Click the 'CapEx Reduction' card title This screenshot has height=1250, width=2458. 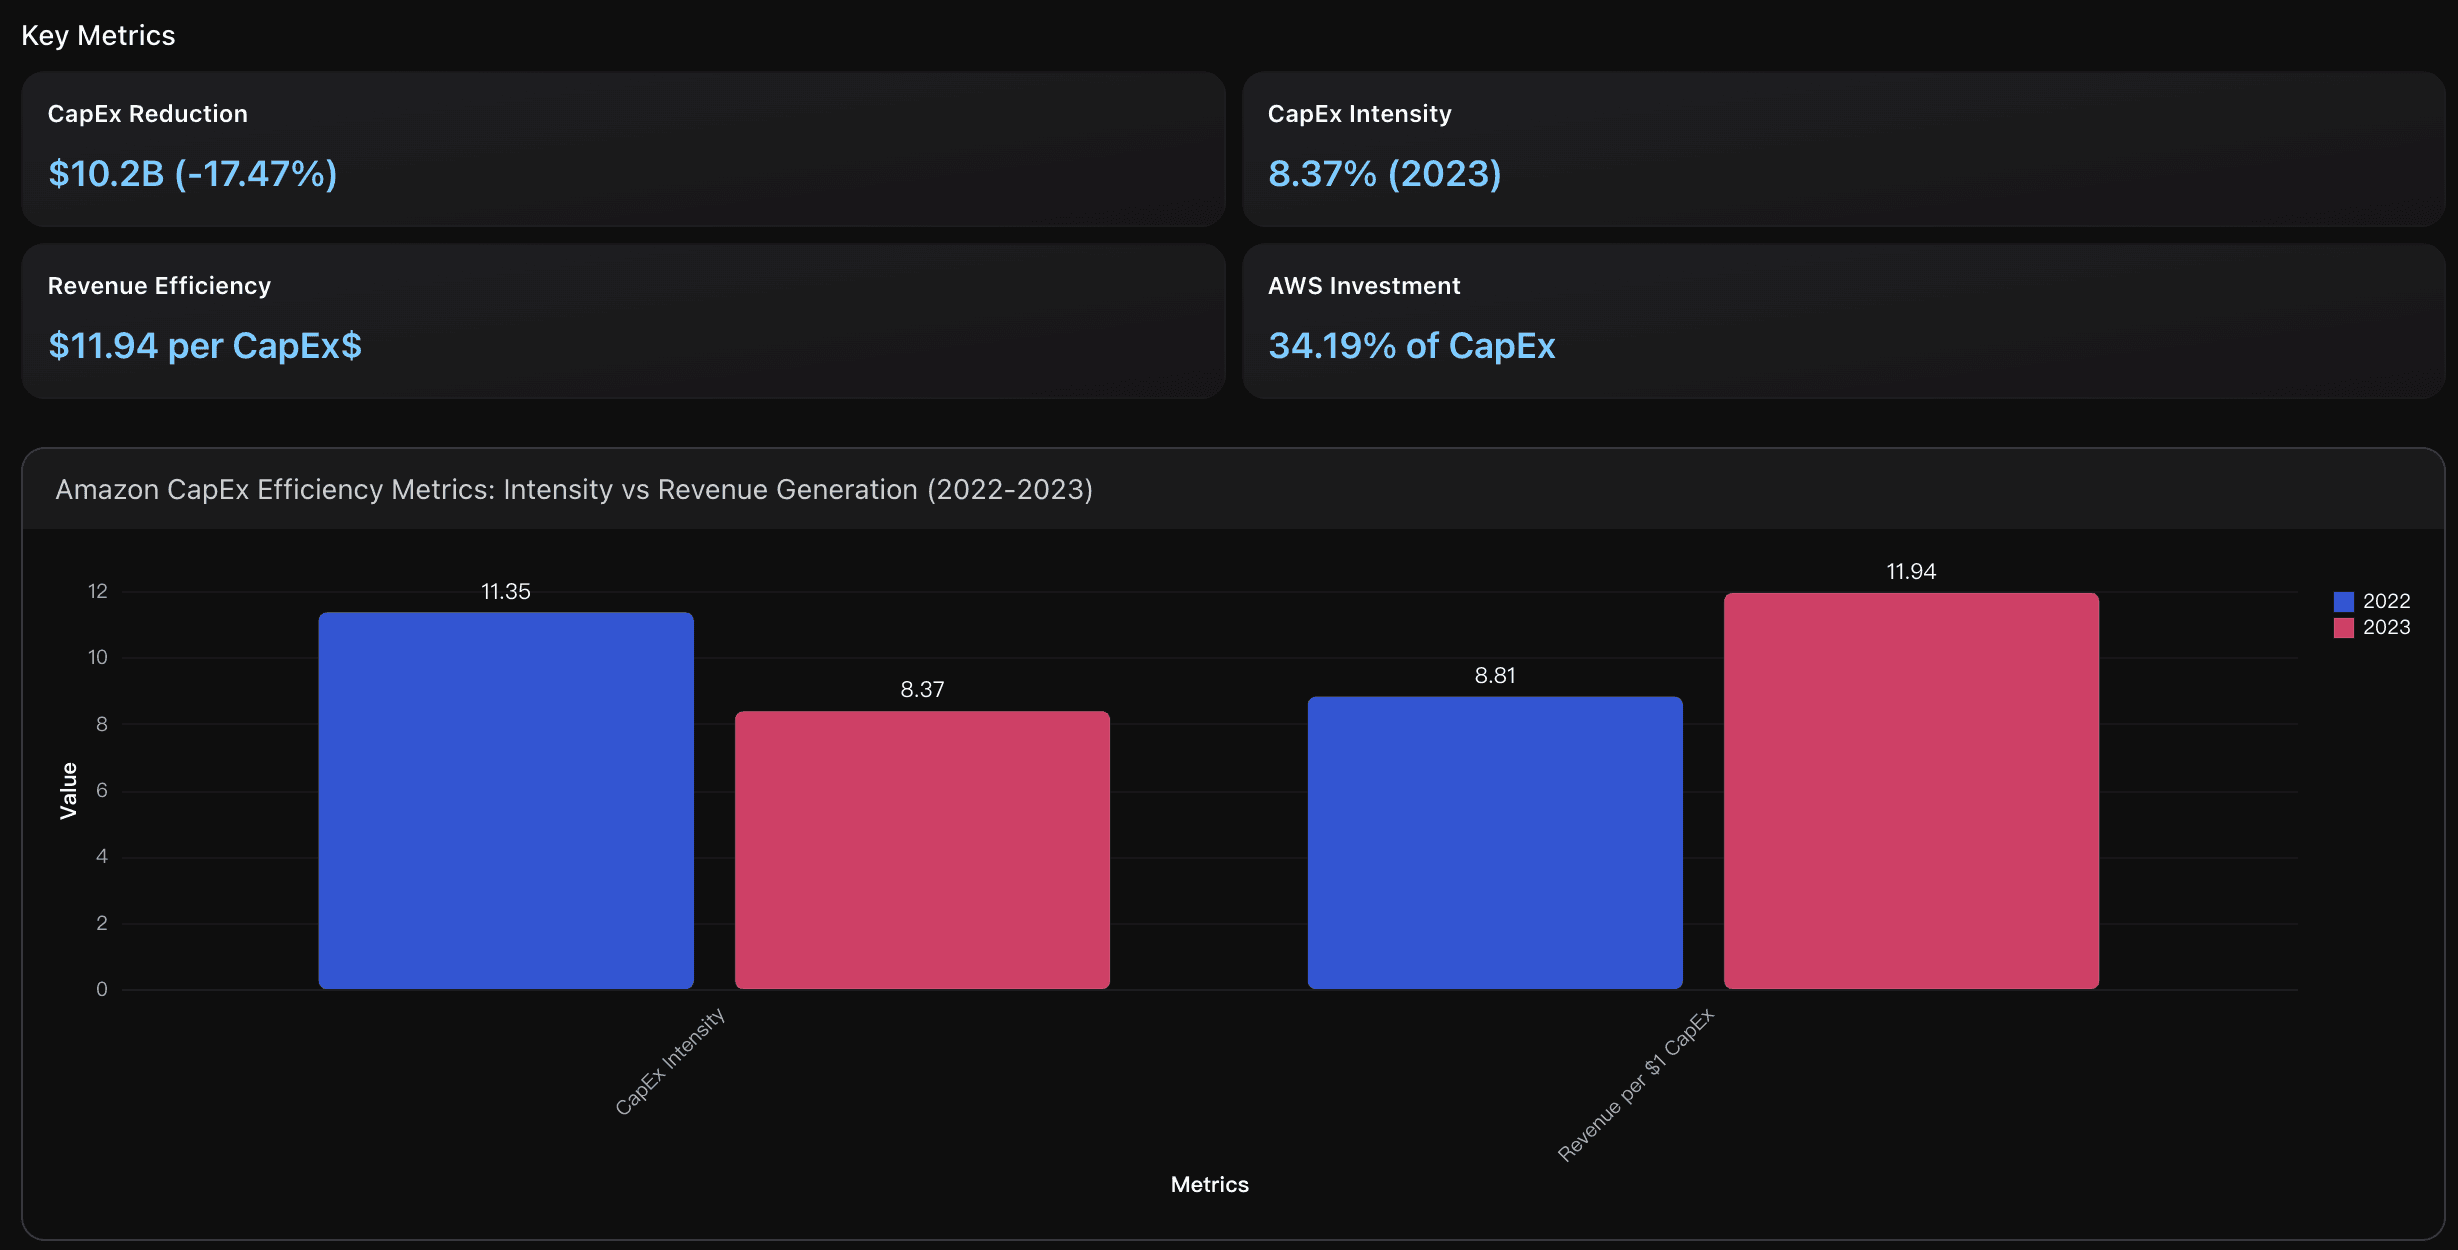click(148, 114)
